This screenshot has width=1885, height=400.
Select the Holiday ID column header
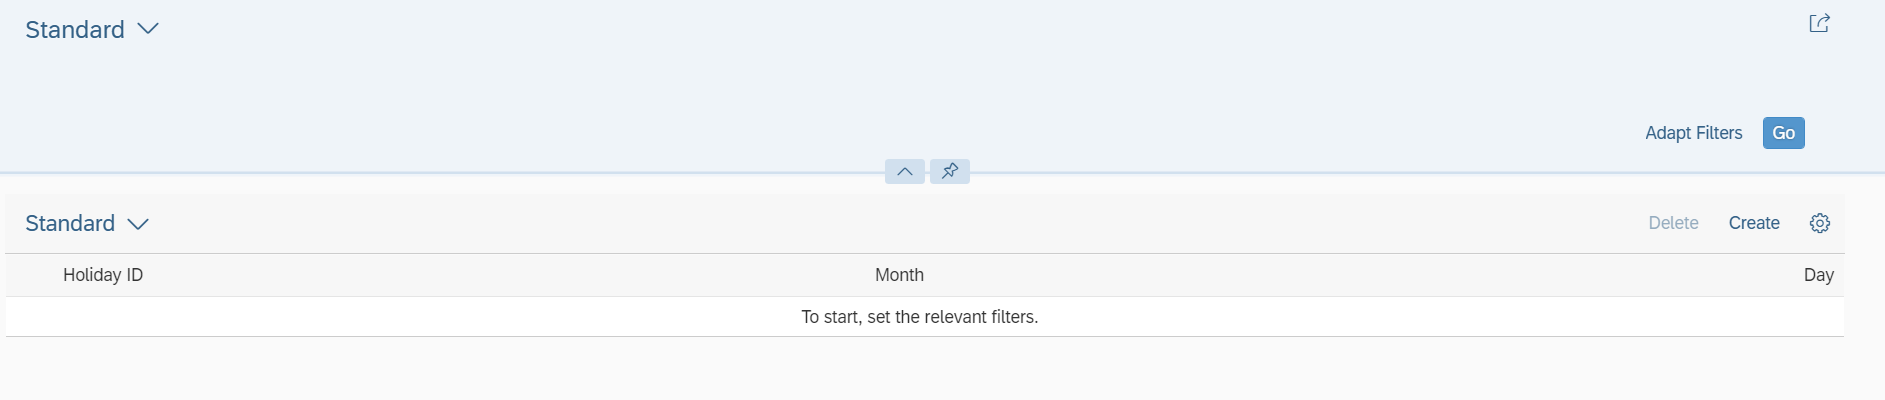pyautogui.click(x=103, y=275)
